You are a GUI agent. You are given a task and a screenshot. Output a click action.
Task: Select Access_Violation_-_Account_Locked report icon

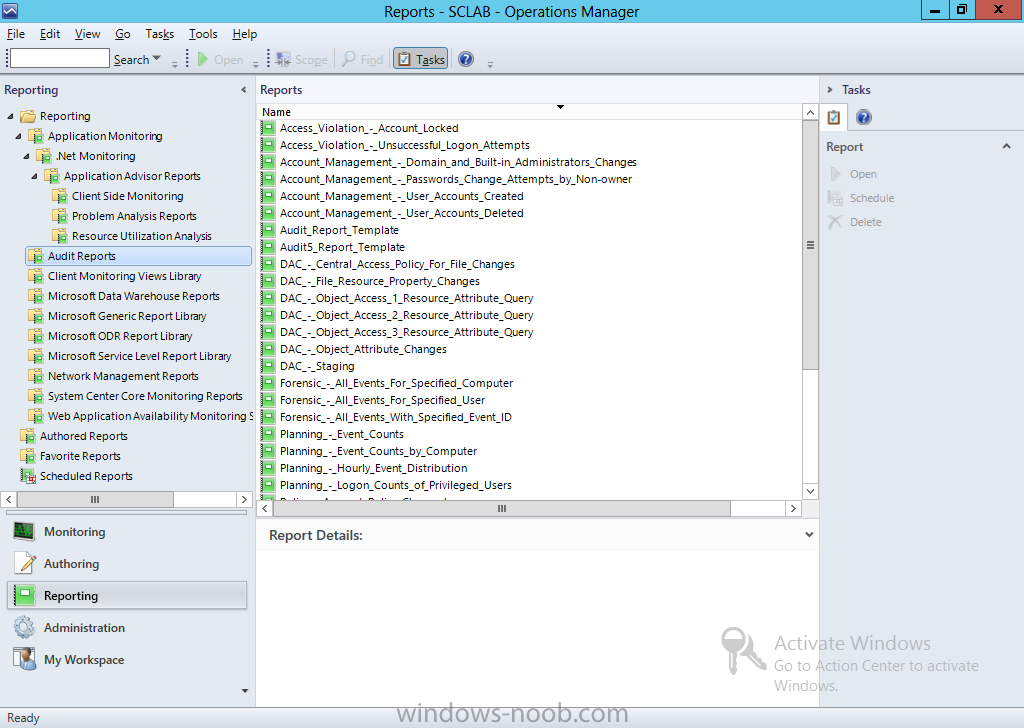point(268,129)
